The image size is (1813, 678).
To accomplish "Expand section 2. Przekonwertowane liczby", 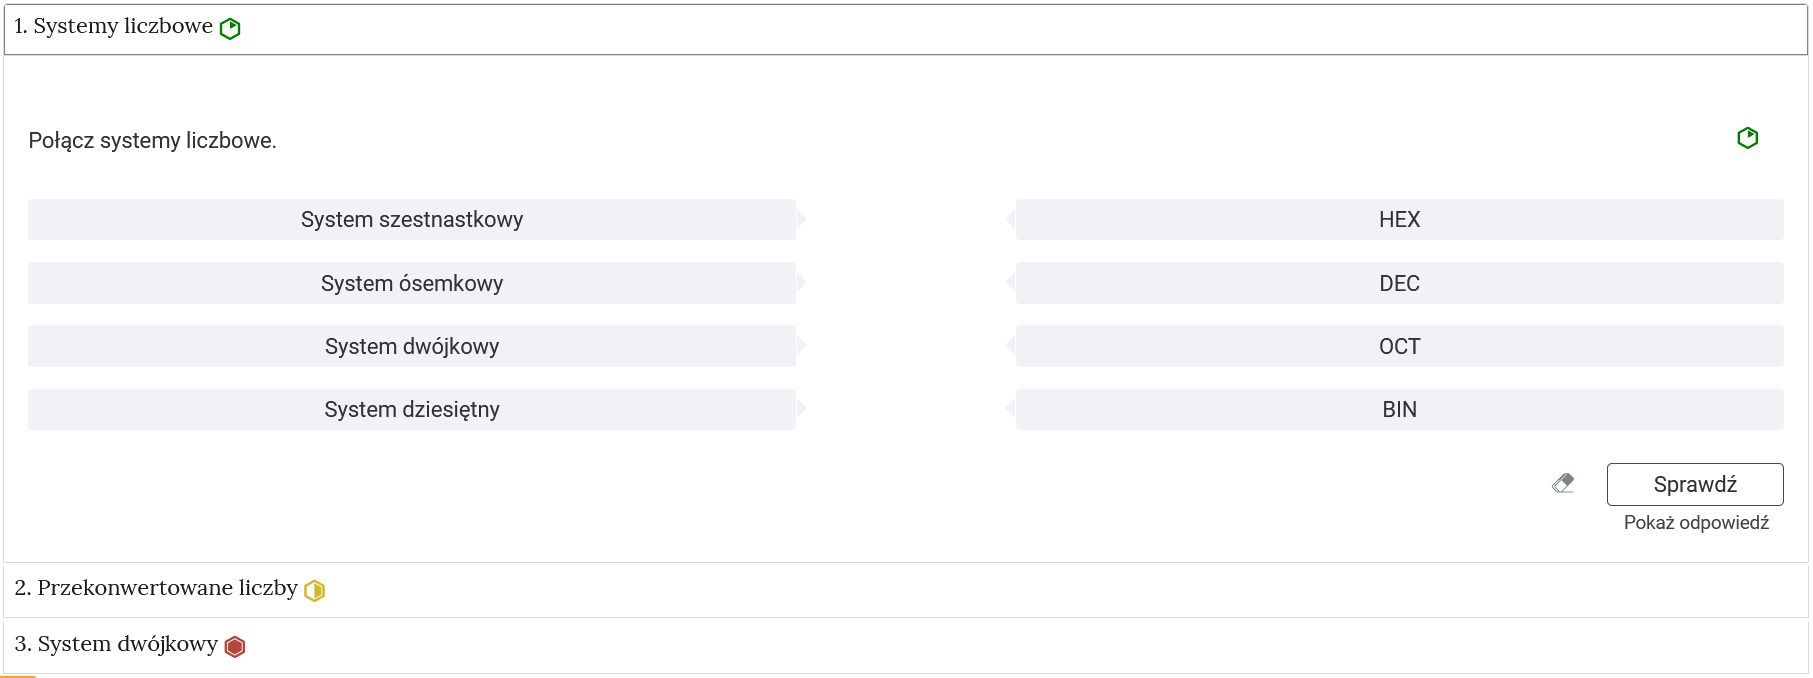I will [x=155, y=589].
